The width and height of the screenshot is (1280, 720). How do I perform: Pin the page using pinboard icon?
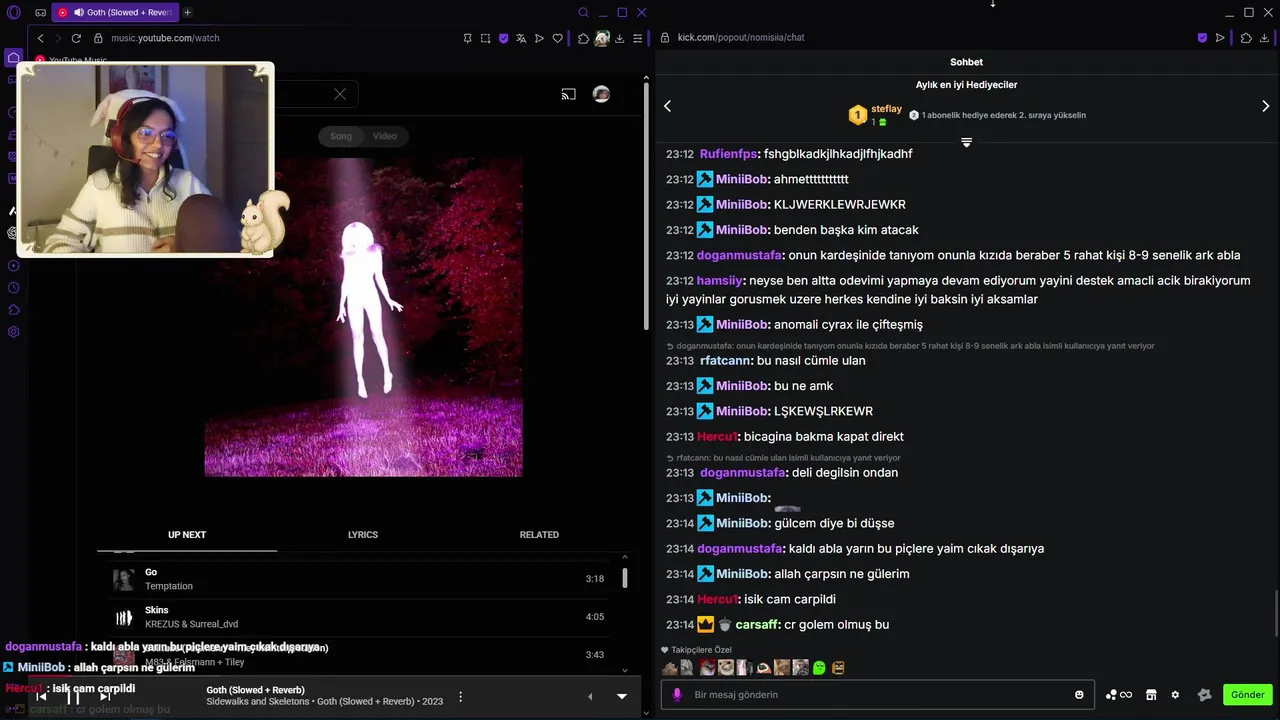point(467,38)
